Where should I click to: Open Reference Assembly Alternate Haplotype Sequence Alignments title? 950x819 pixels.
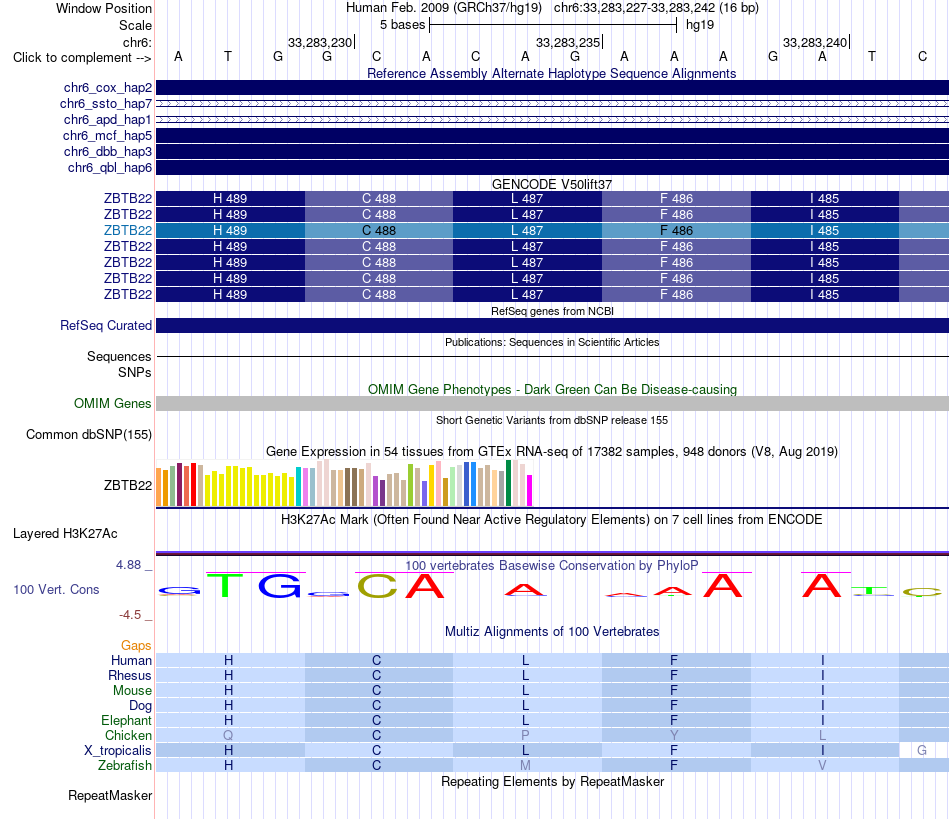coord(552,73)
